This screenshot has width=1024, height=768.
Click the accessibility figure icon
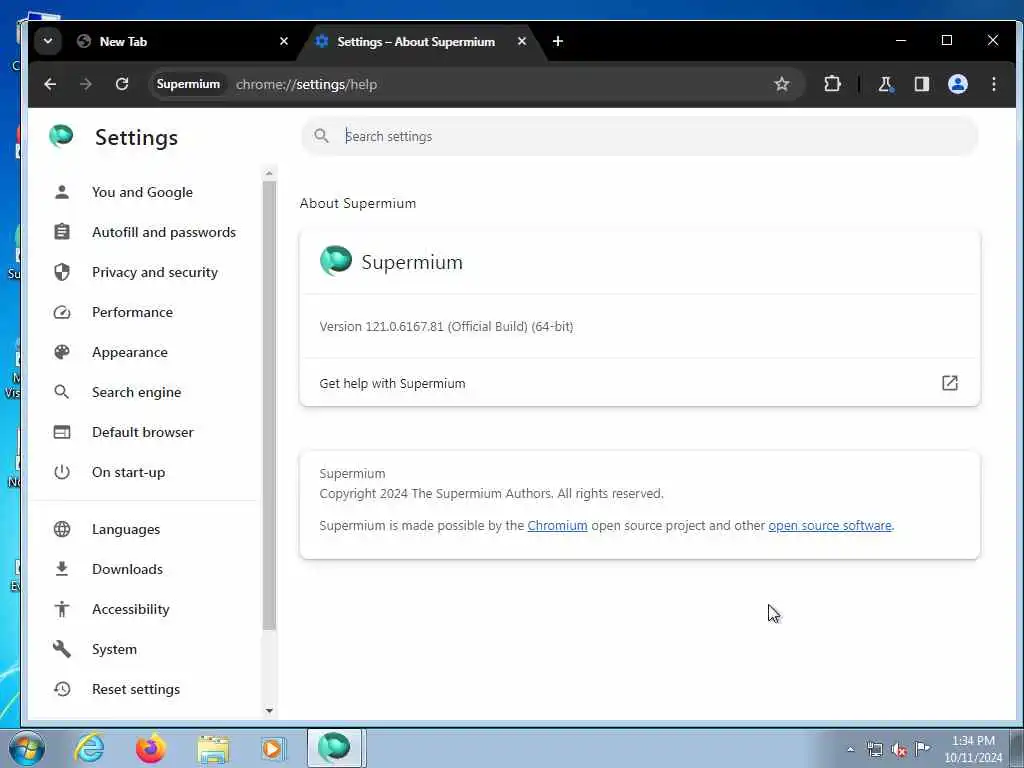coord(62,609)
